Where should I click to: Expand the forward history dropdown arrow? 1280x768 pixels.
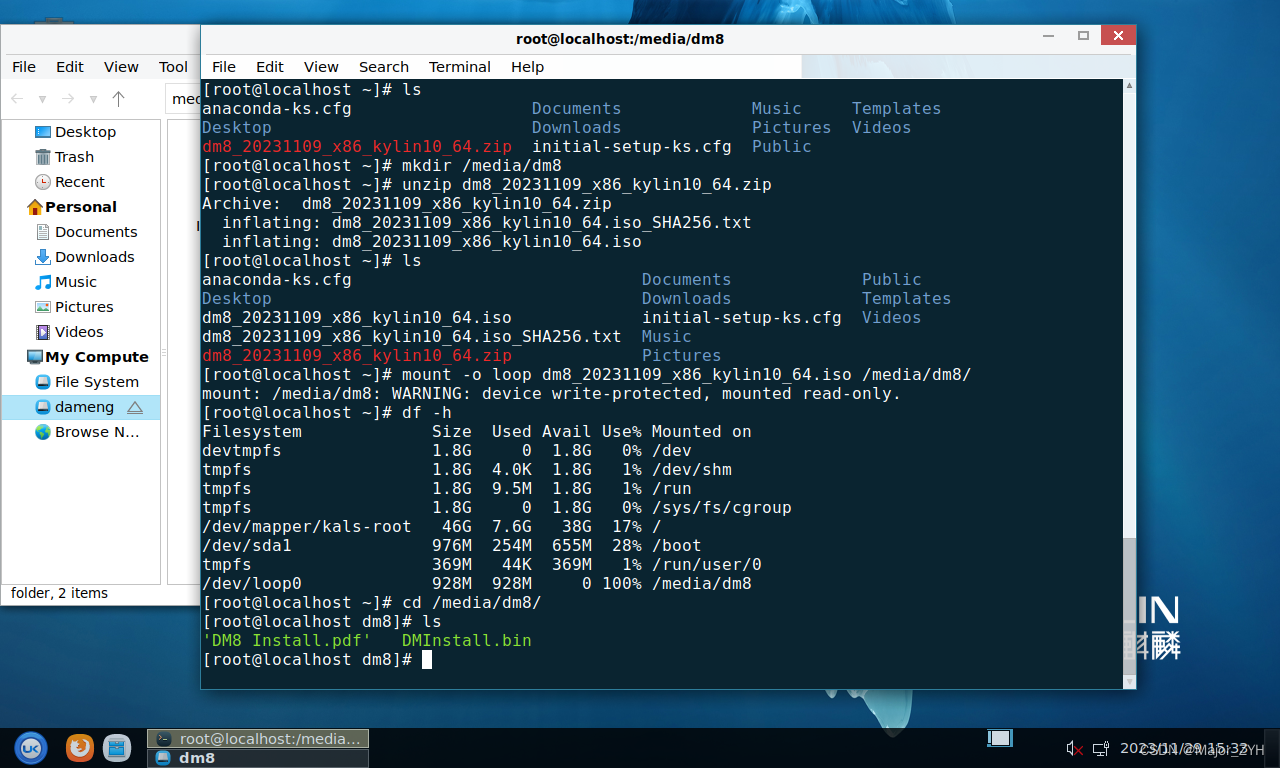[93, 99]
